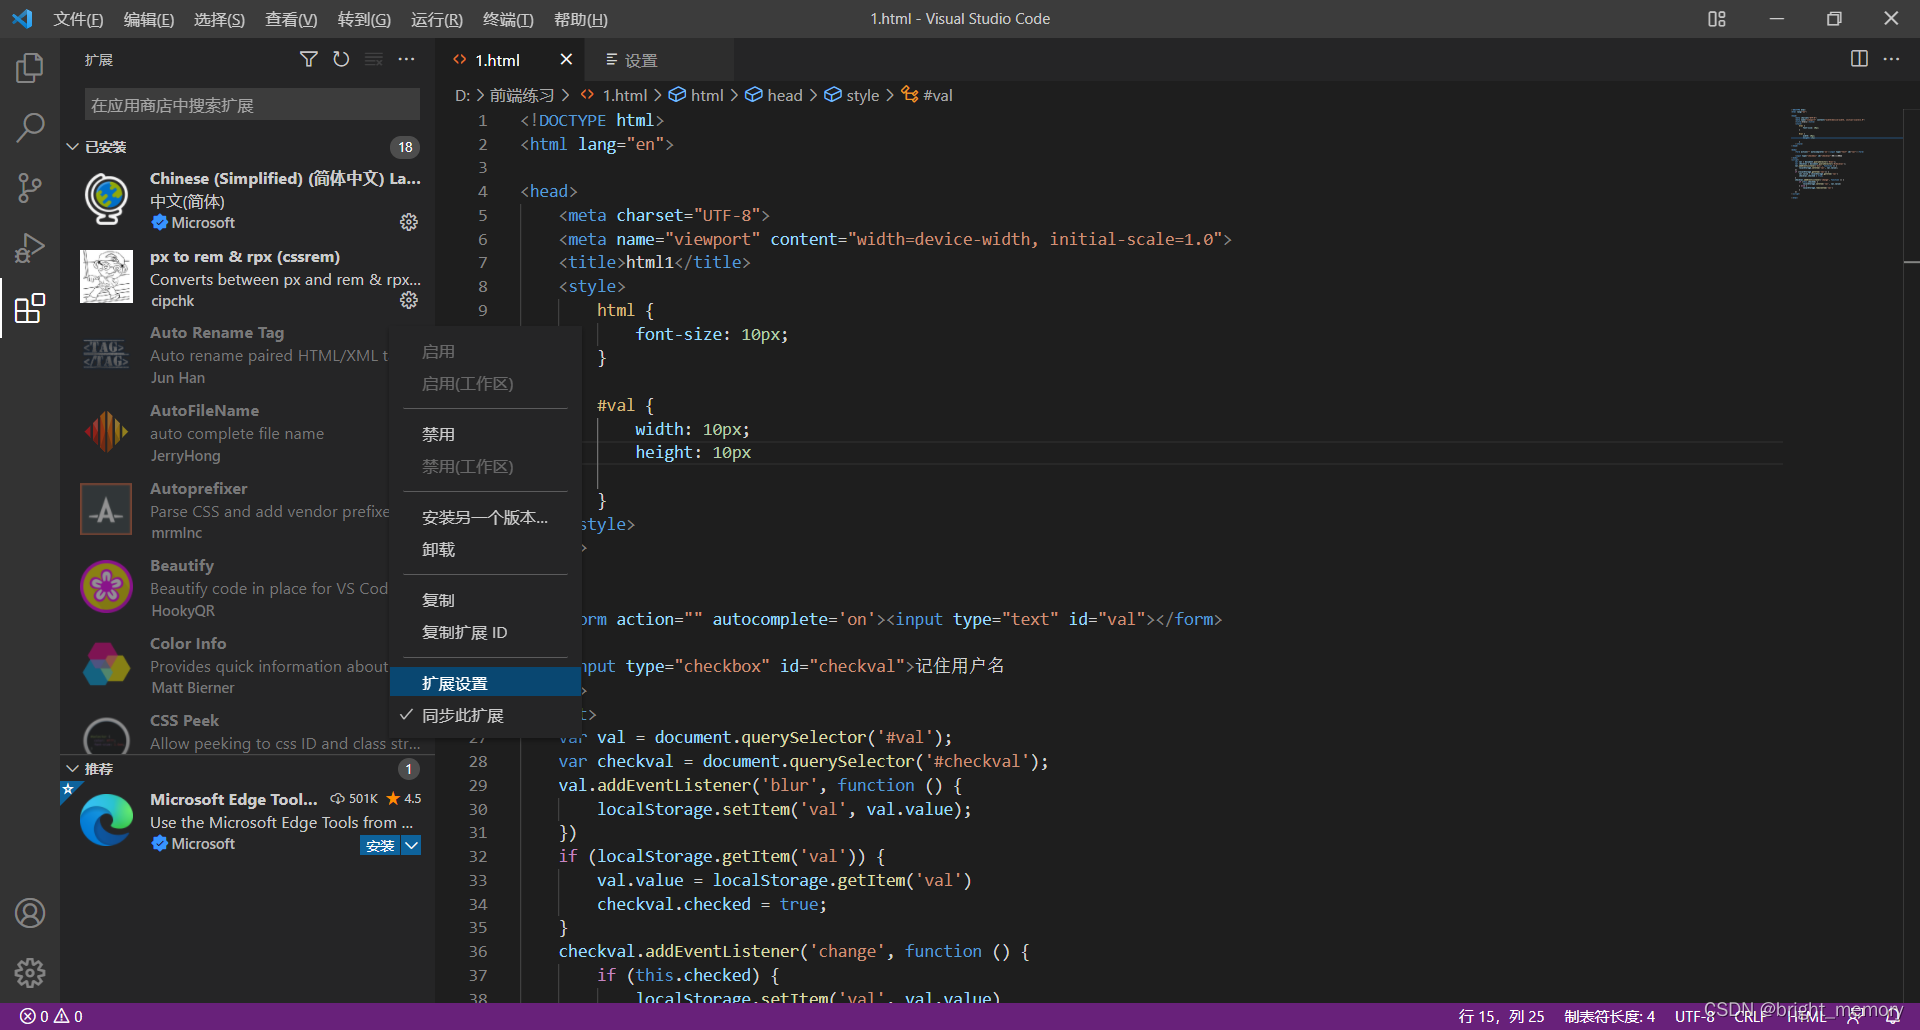Open the 选择(S) menu
Viewport: 1920px width, 1030px height.
[x=219, y=19]
